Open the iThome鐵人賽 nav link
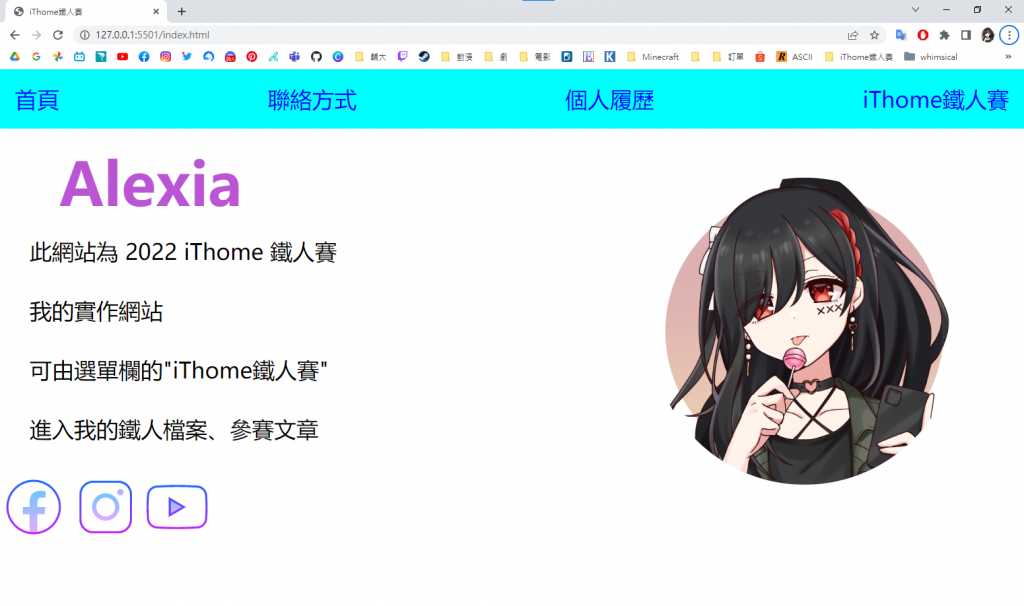Viewport: 1024px width, 606px height. coord(936,100)
